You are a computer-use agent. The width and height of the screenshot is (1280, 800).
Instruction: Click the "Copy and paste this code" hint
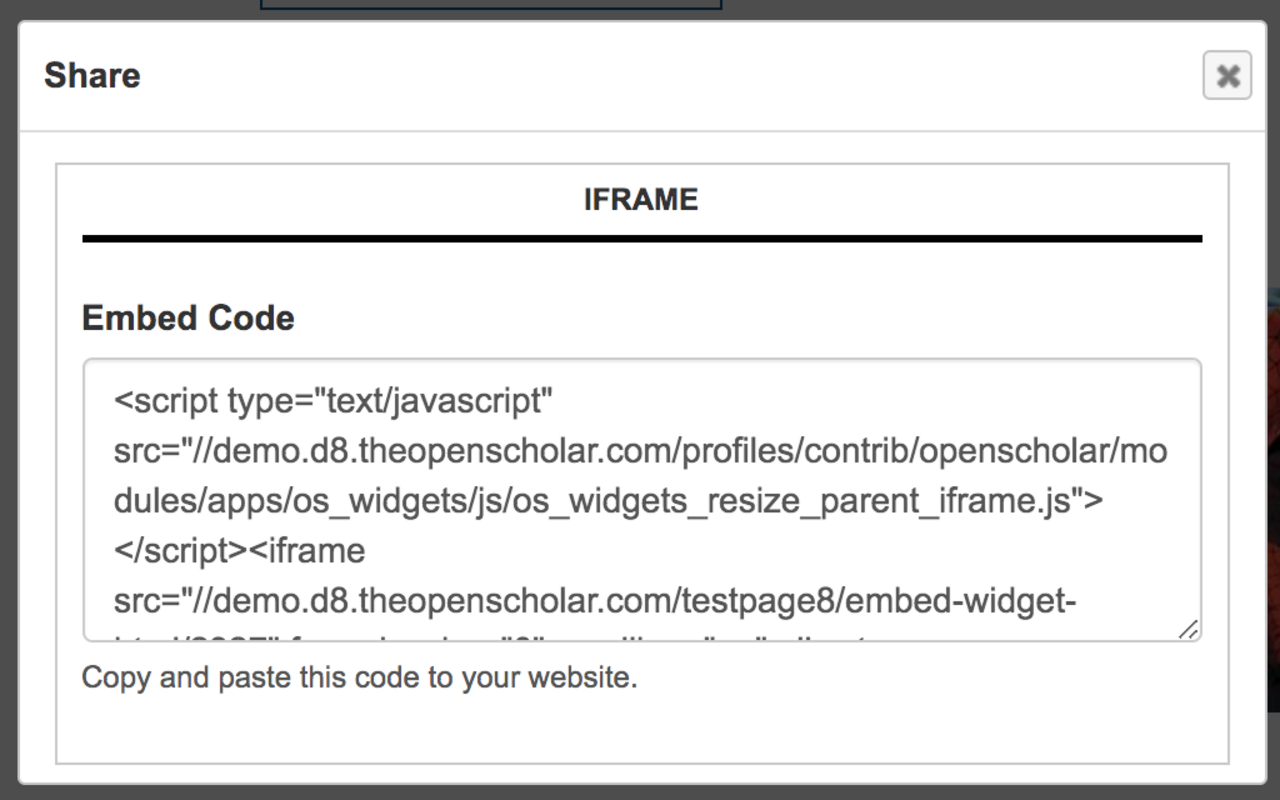(x=359, y=678)
